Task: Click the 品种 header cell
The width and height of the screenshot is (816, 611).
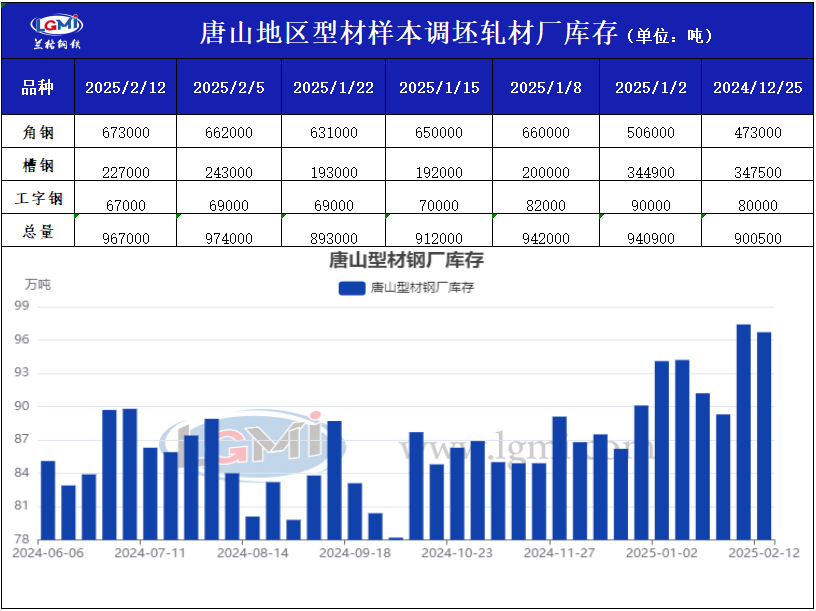Action: click(x=37, y=87)
